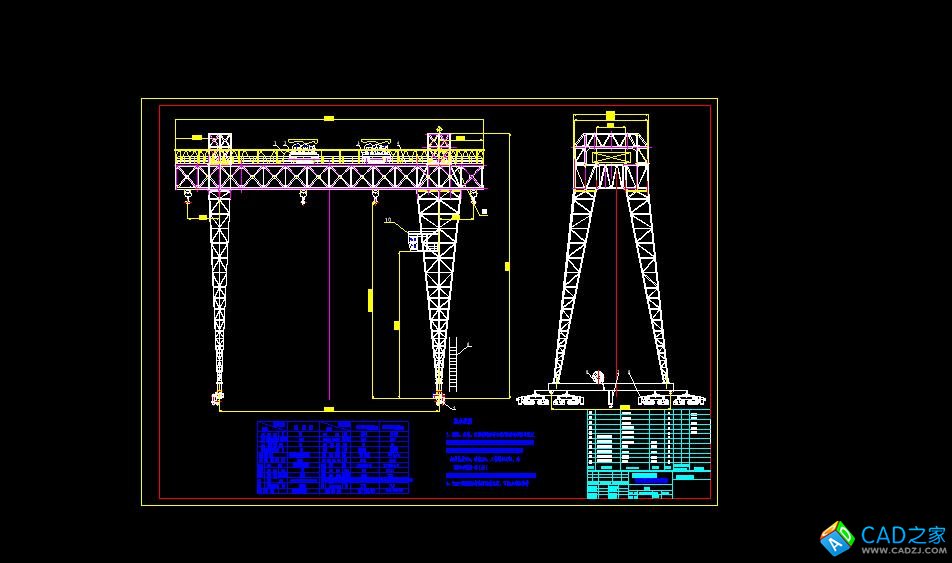
Task: Select the blue technical parameters table
Action: [x=332, y=457]
